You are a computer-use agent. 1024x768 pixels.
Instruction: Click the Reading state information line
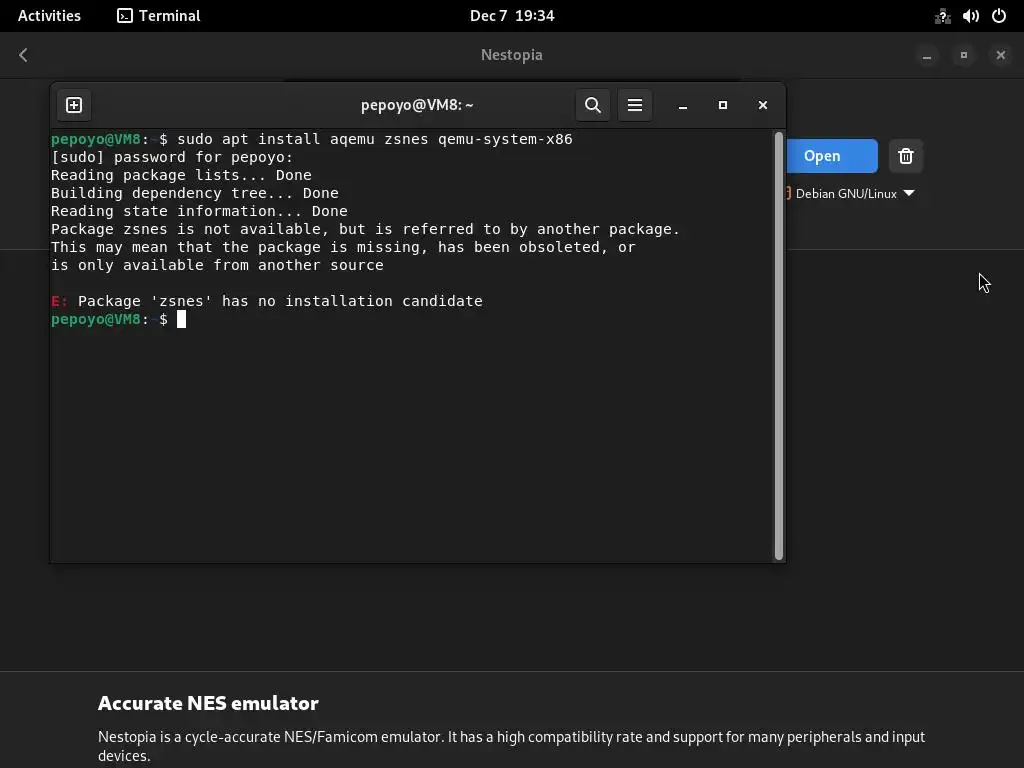[x=199, y=211]
